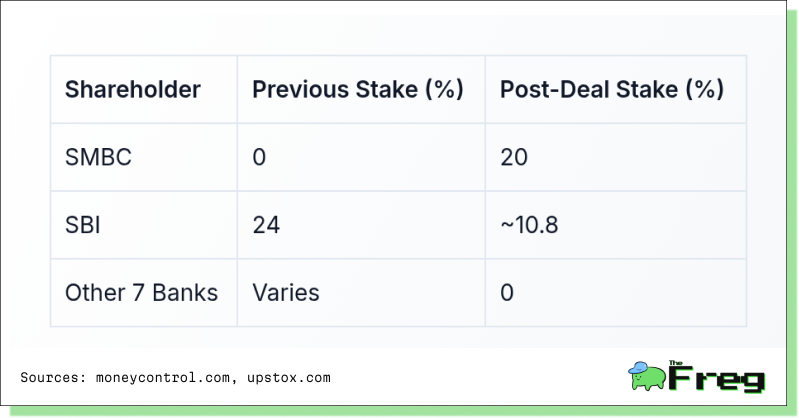Screen dimensions: 799x418
Task: Click SBI previous stake value 24
Action: pos(266,225)
